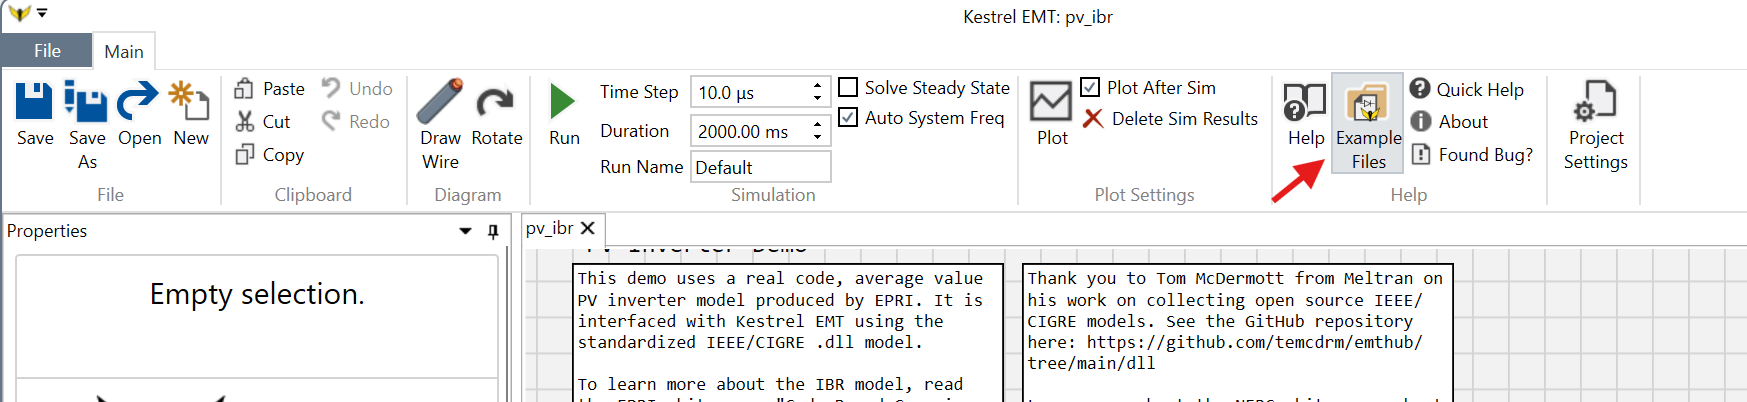This screenshot has height=402, width=1747.
Task: Open Project Settings
Action: point(1595,126)
